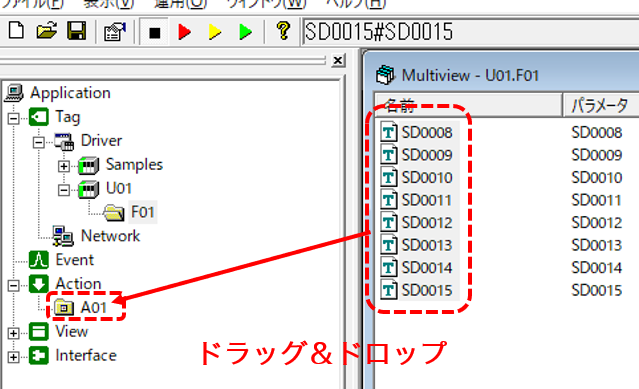This screenshot has width=639, height=389.
Task: Select the Action node icon
Action: pyautogui.click(x=39, y=284)
